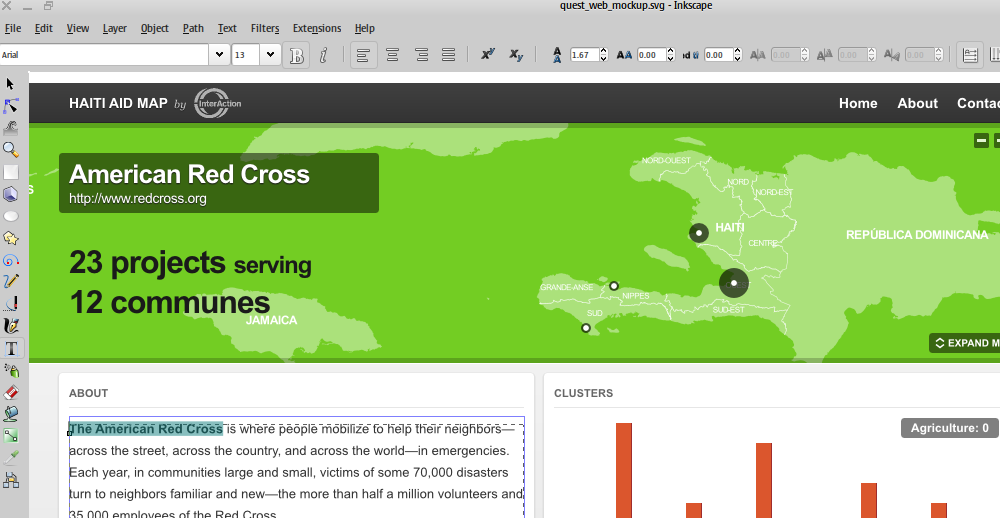Select the Eraser tool
This screenshot has width=1000, height=518.
click(10, 392)
